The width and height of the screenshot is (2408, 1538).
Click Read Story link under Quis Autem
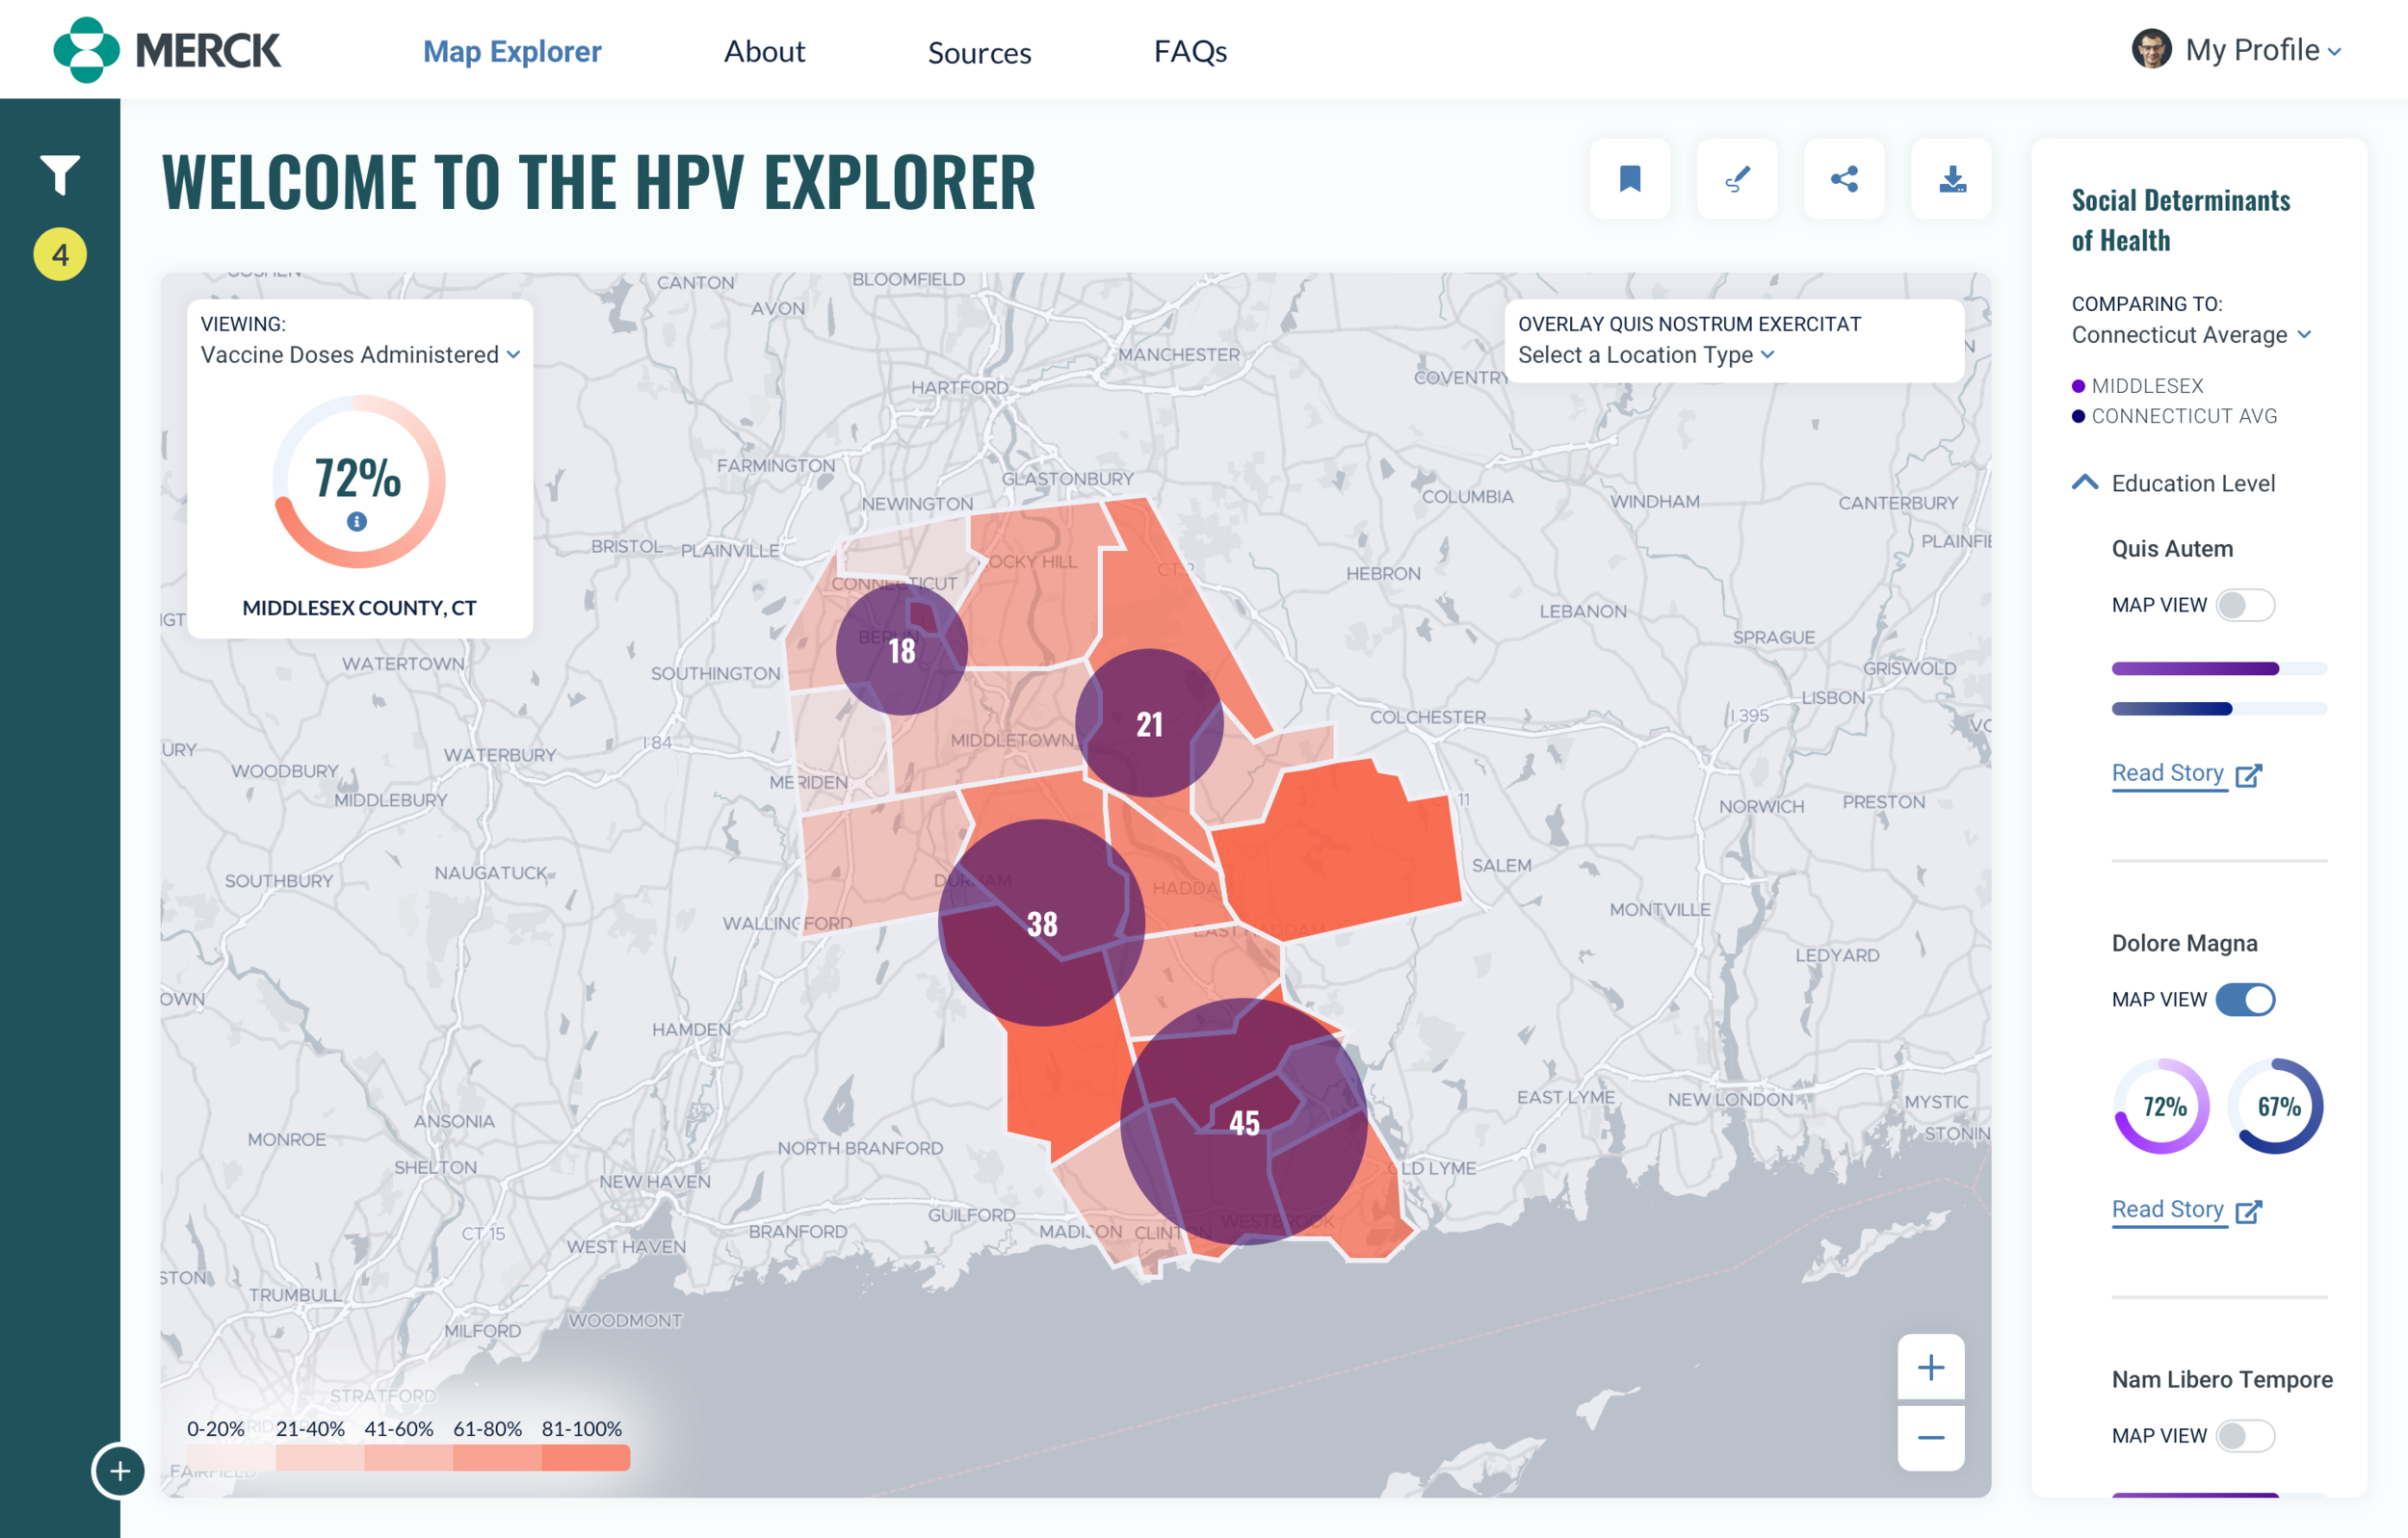tap(2168, 773)
